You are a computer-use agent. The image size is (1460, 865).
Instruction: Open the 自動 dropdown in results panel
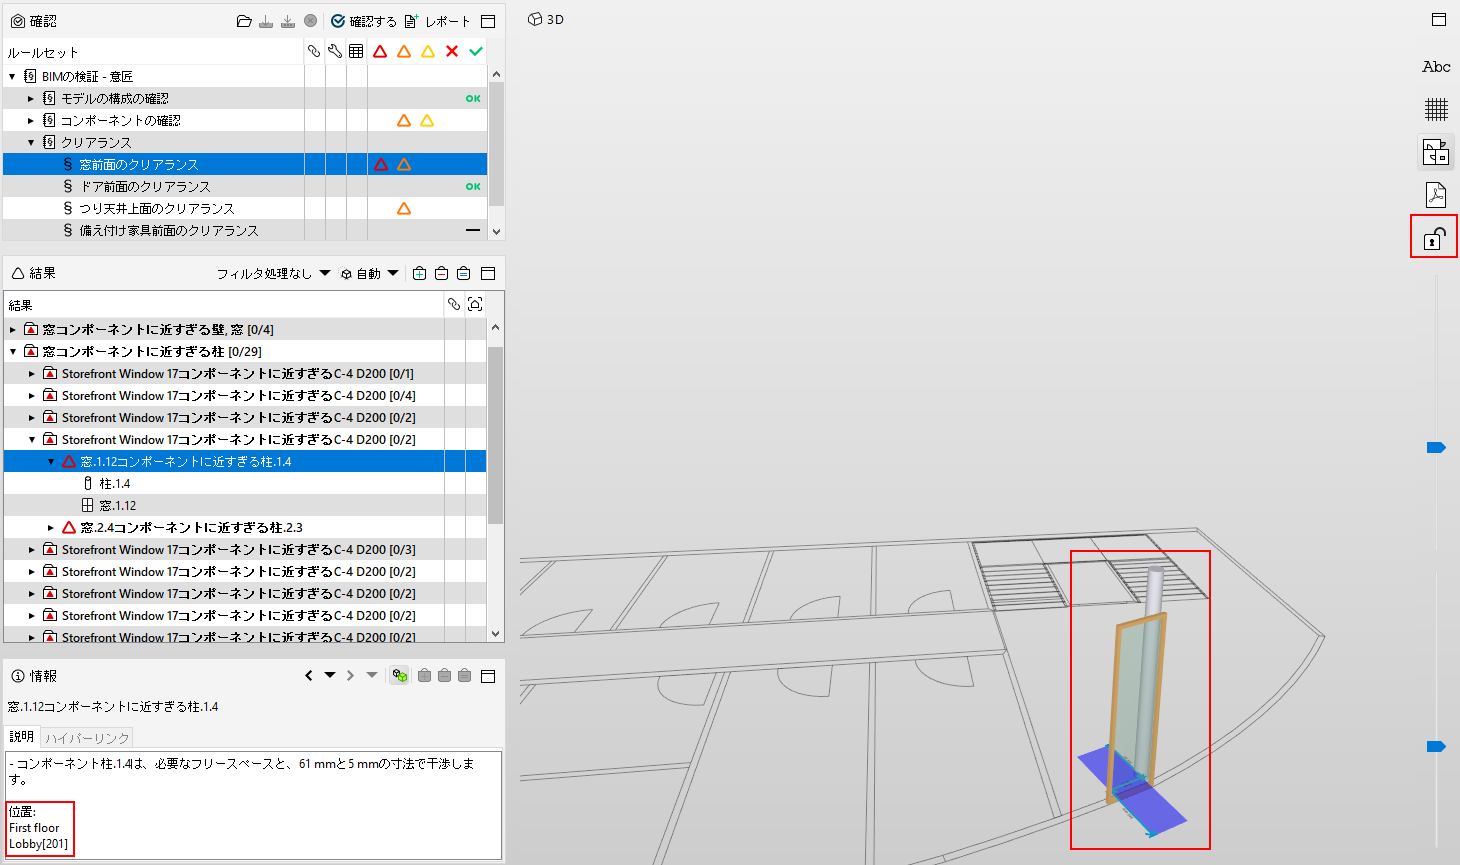(x=369, y=273)
